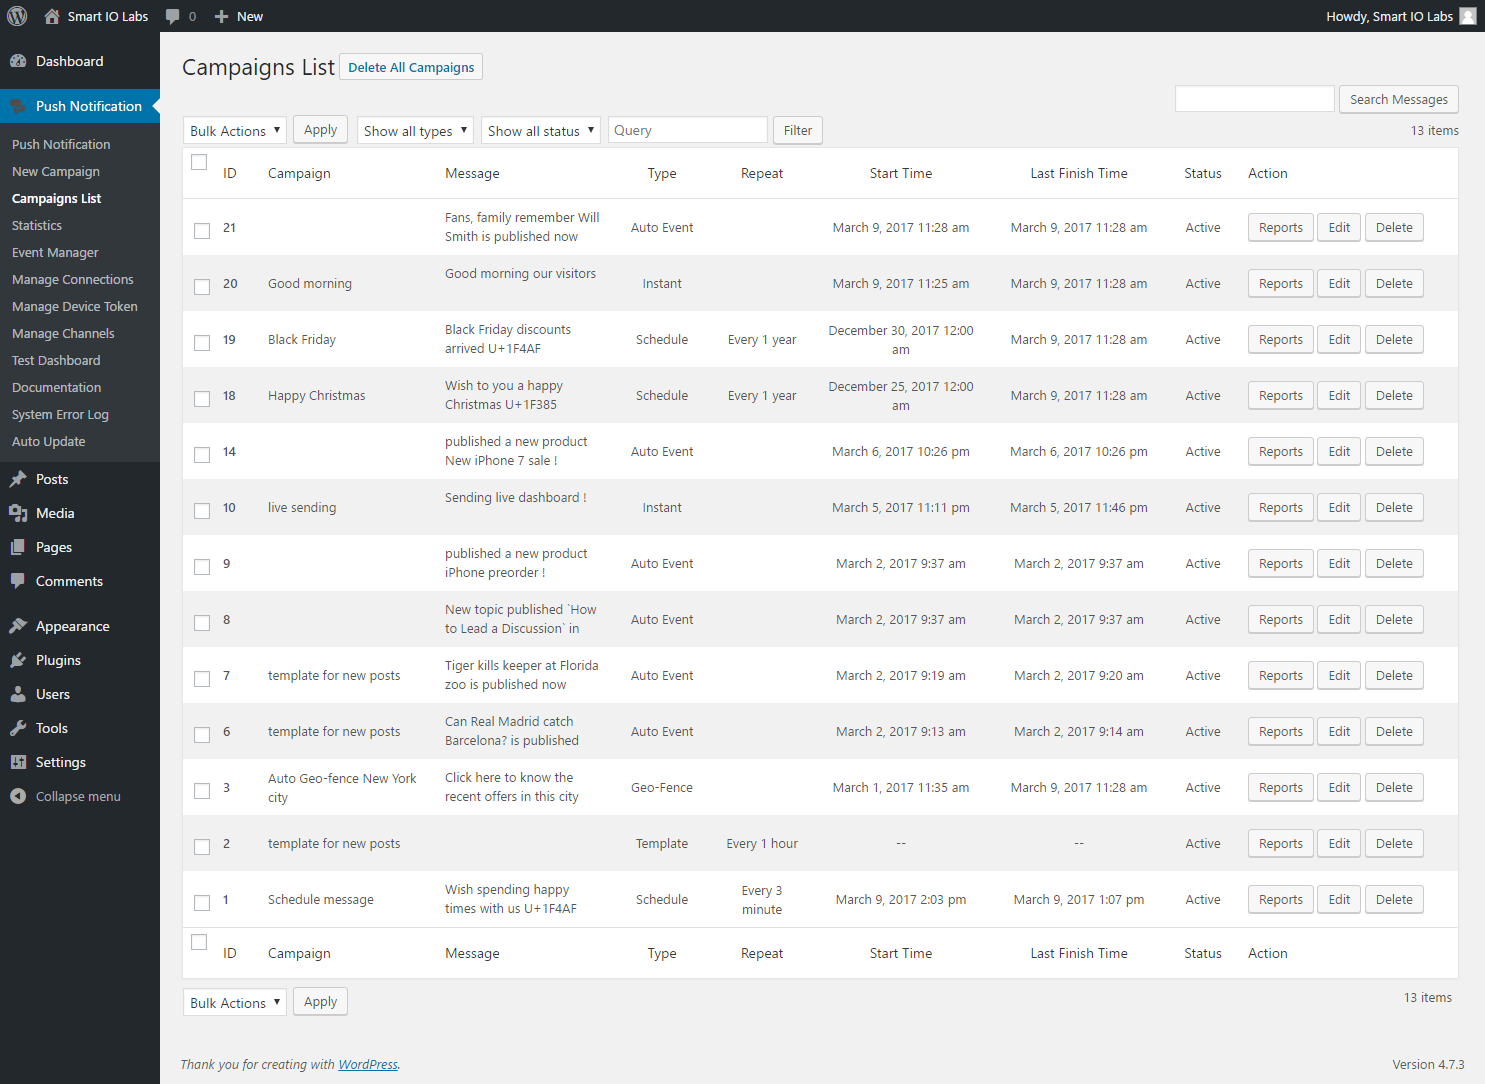1485x1084 pixels.
Task: Open Media library icon in sidebar
Action: [x=18, y=513]
